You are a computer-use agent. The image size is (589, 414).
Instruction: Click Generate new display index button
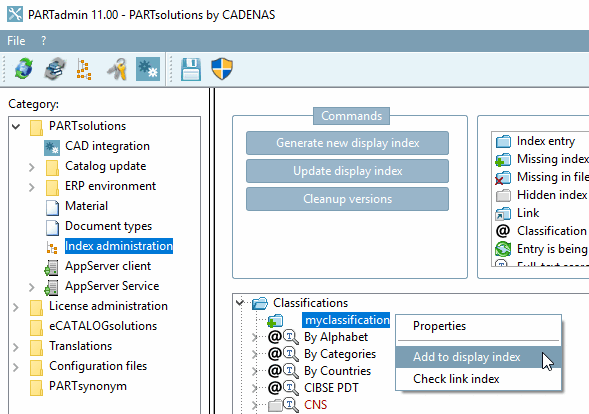347,143
